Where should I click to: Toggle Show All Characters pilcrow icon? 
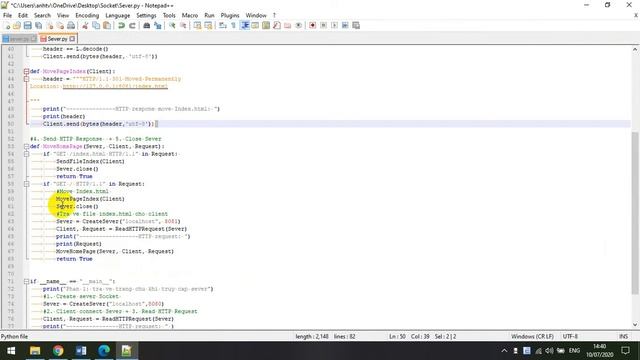coord(233,25)
